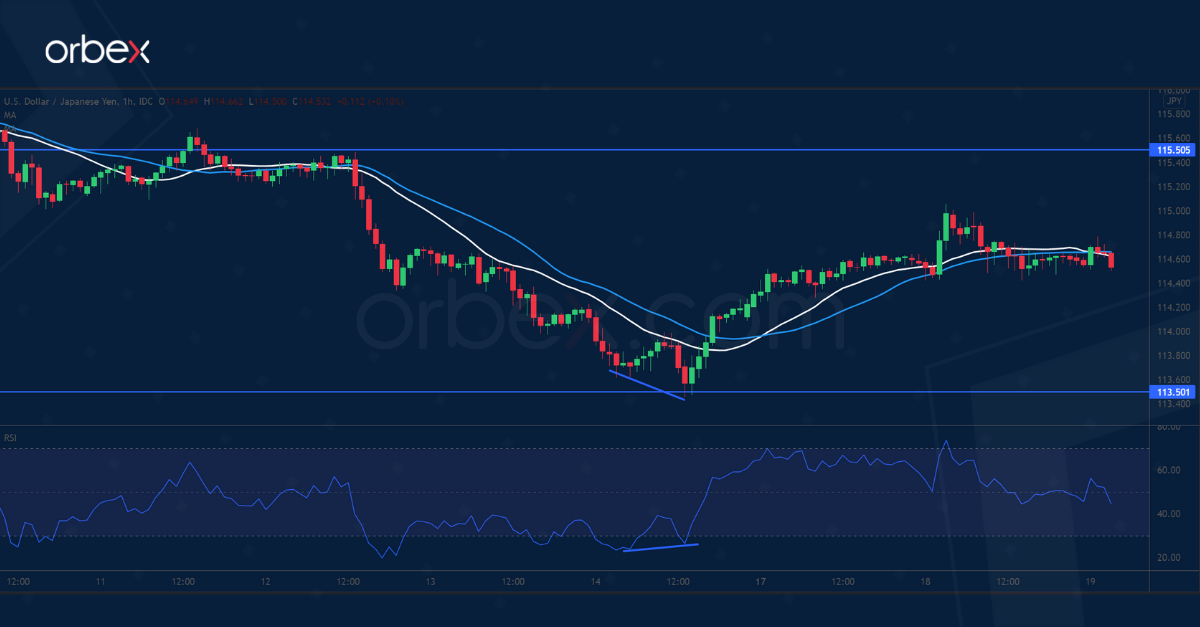
Task: Click the 115.800 price axis label
Action: point(1172,114)
